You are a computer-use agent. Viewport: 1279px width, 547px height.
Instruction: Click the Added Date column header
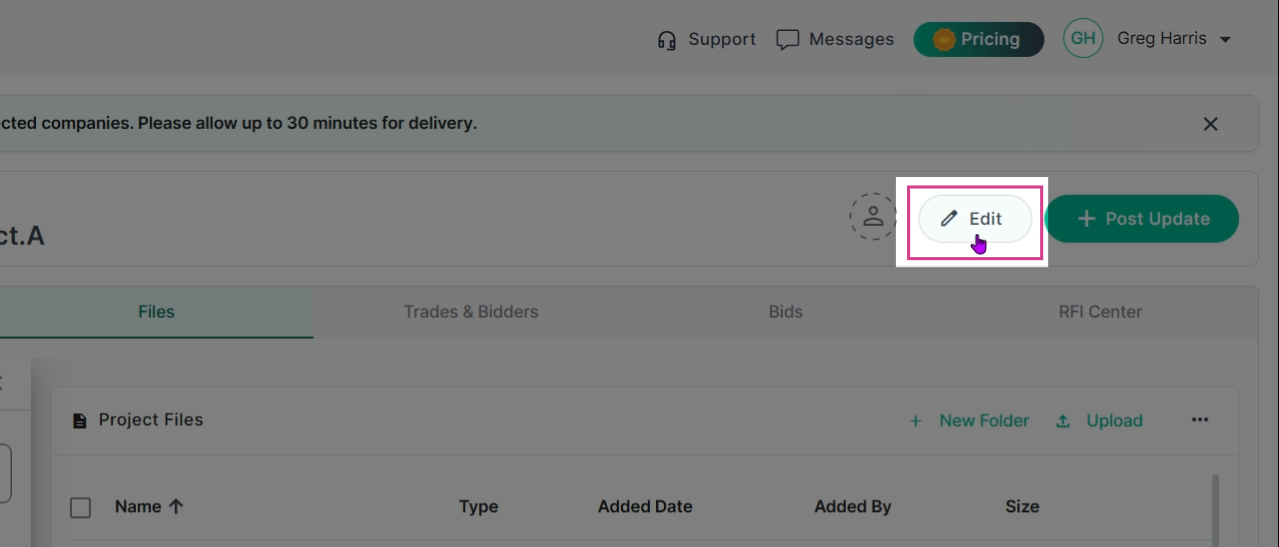[x=645, y=506]
